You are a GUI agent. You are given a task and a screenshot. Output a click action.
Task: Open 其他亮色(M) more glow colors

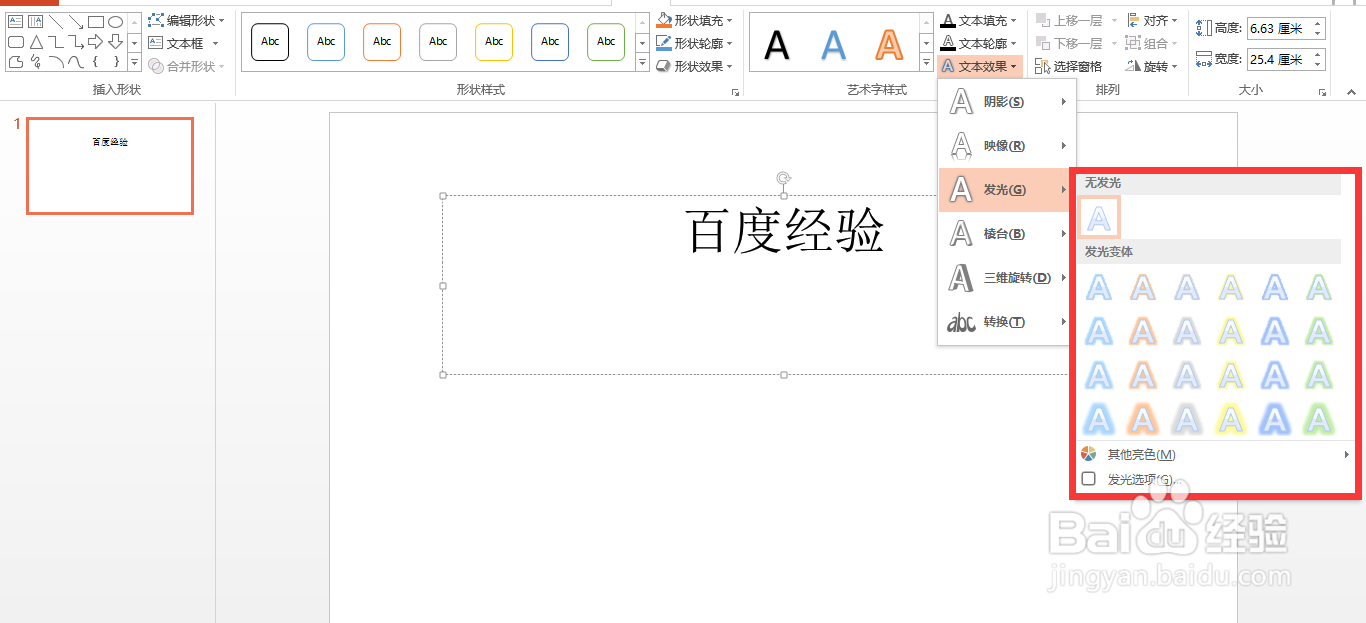1215,455
